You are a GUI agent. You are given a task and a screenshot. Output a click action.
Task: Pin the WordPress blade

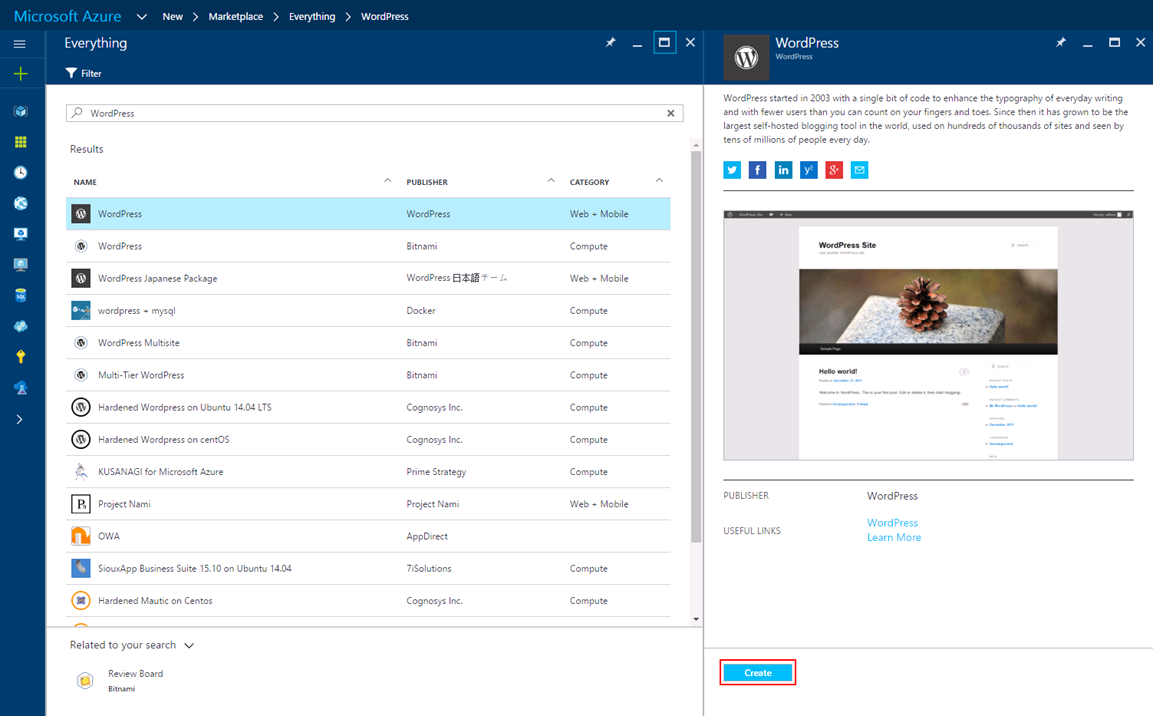(x=1060, y=43)
